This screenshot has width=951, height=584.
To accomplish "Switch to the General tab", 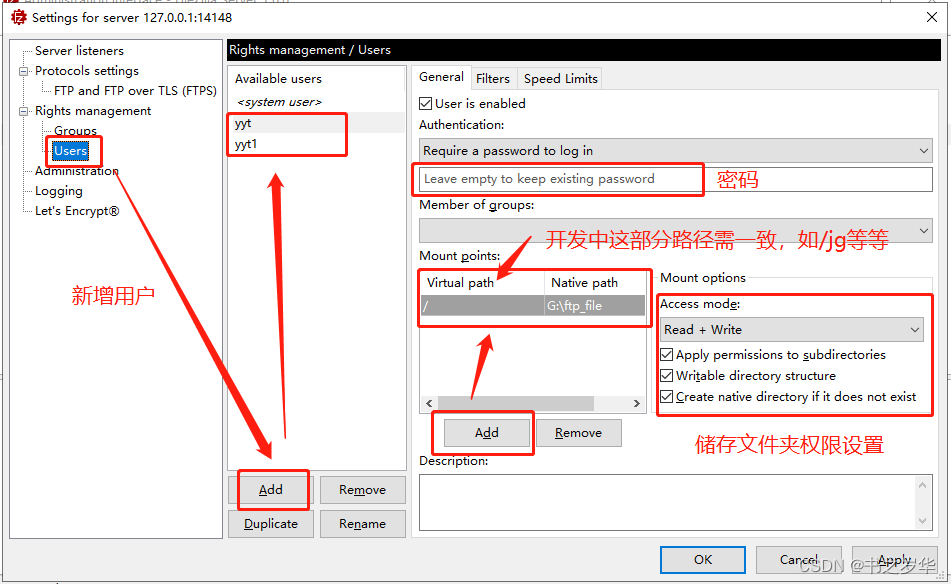I will pos(442,77).
